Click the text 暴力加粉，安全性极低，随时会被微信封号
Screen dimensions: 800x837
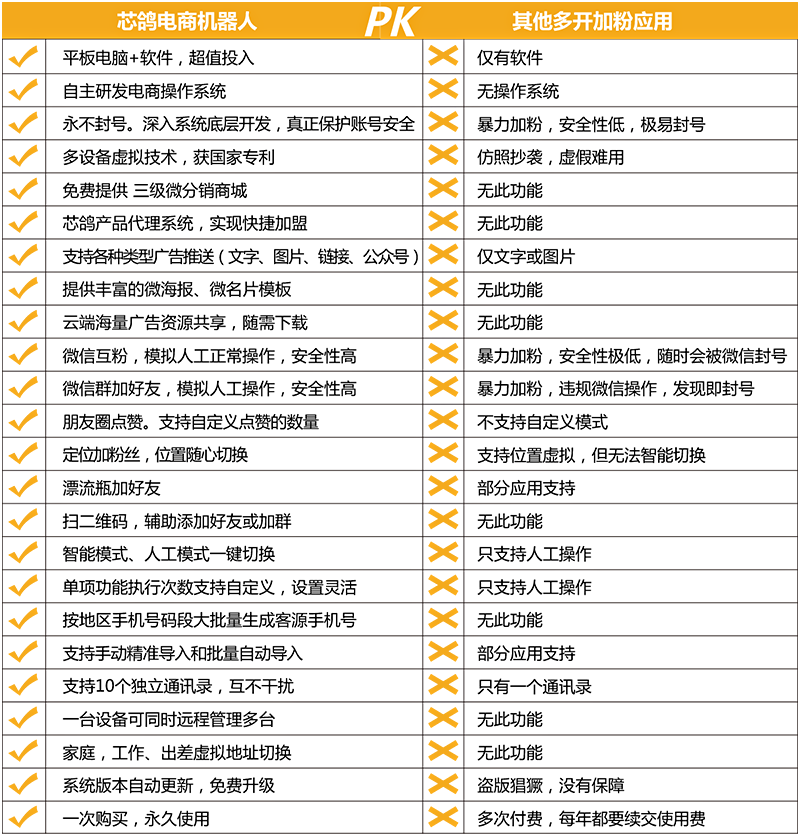coord(632,356)
